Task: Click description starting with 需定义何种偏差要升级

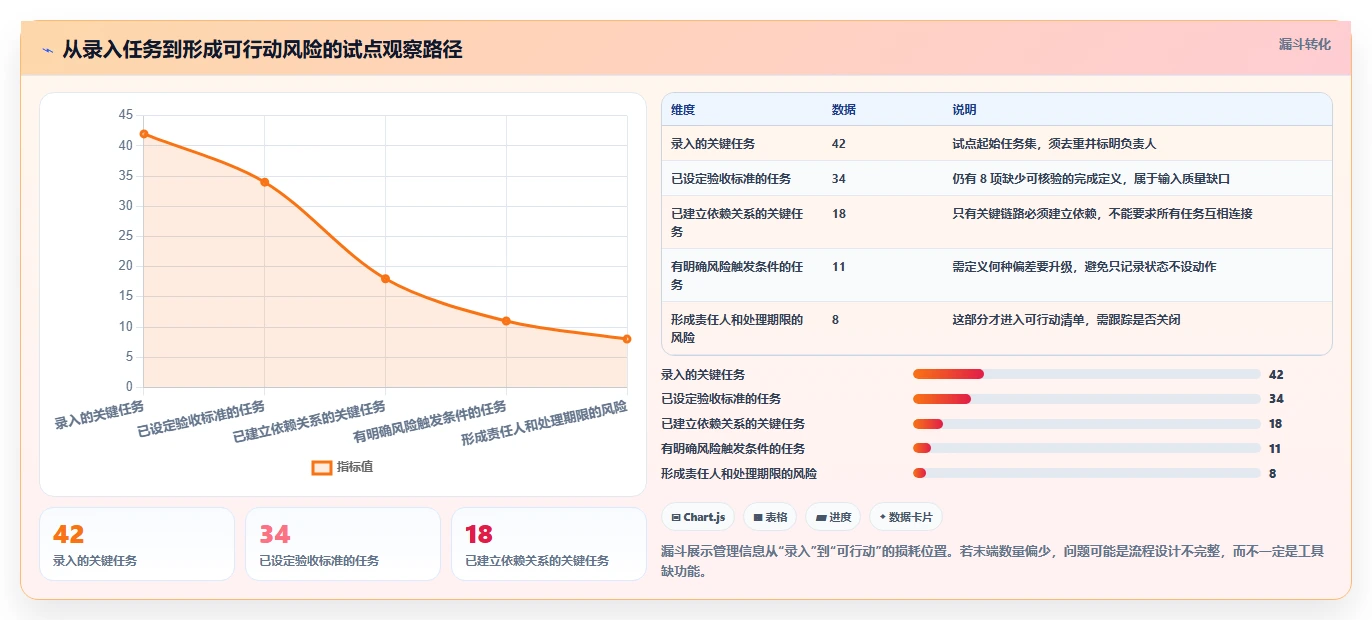Action: pyautogui.click(x=1084, y=267)
